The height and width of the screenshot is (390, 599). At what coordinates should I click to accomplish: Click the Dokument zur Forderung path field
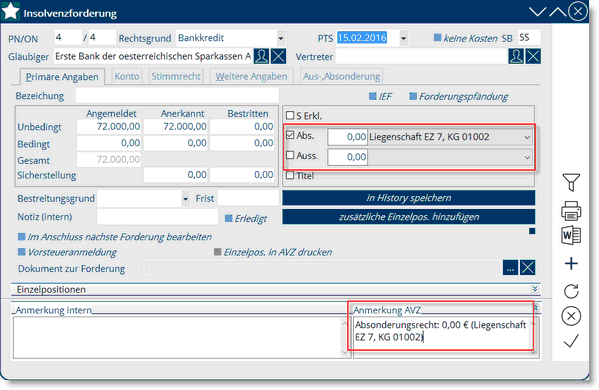coord(322,267)
